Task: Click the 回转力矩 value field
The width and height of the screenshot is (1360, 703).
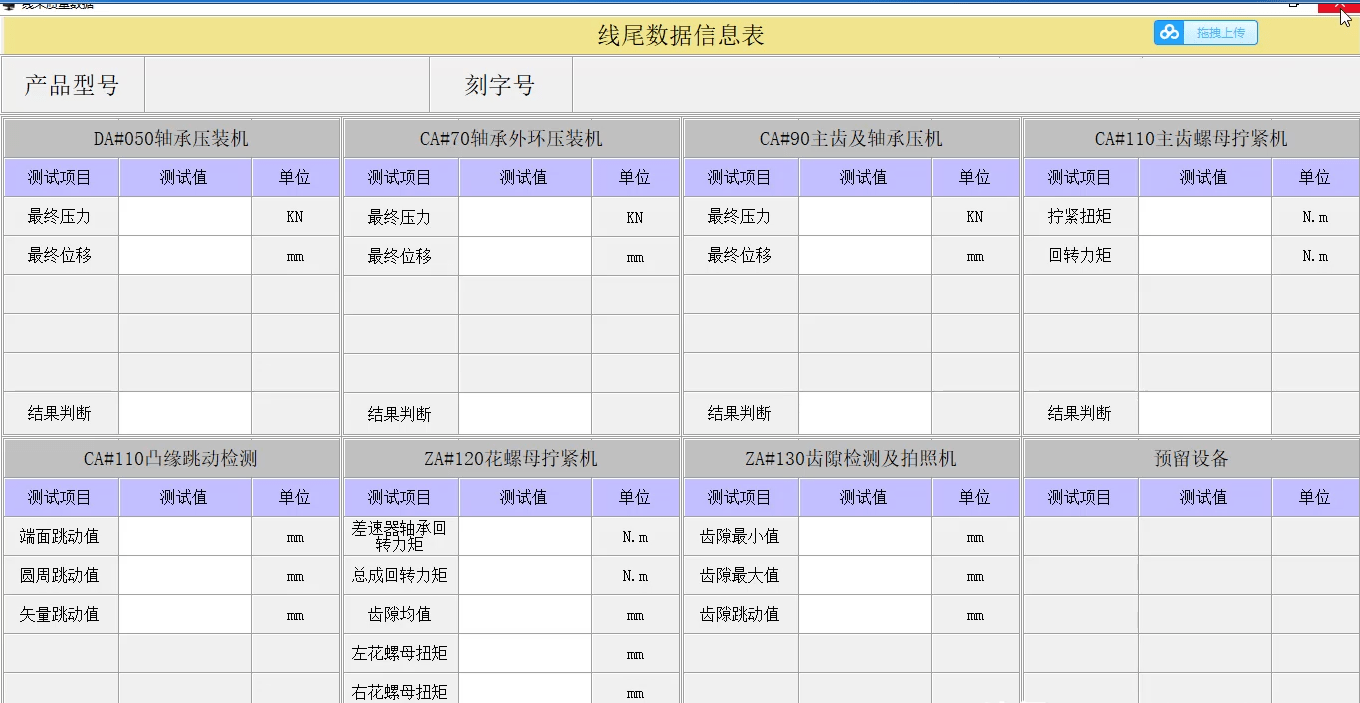Action: pos(1205,255)
